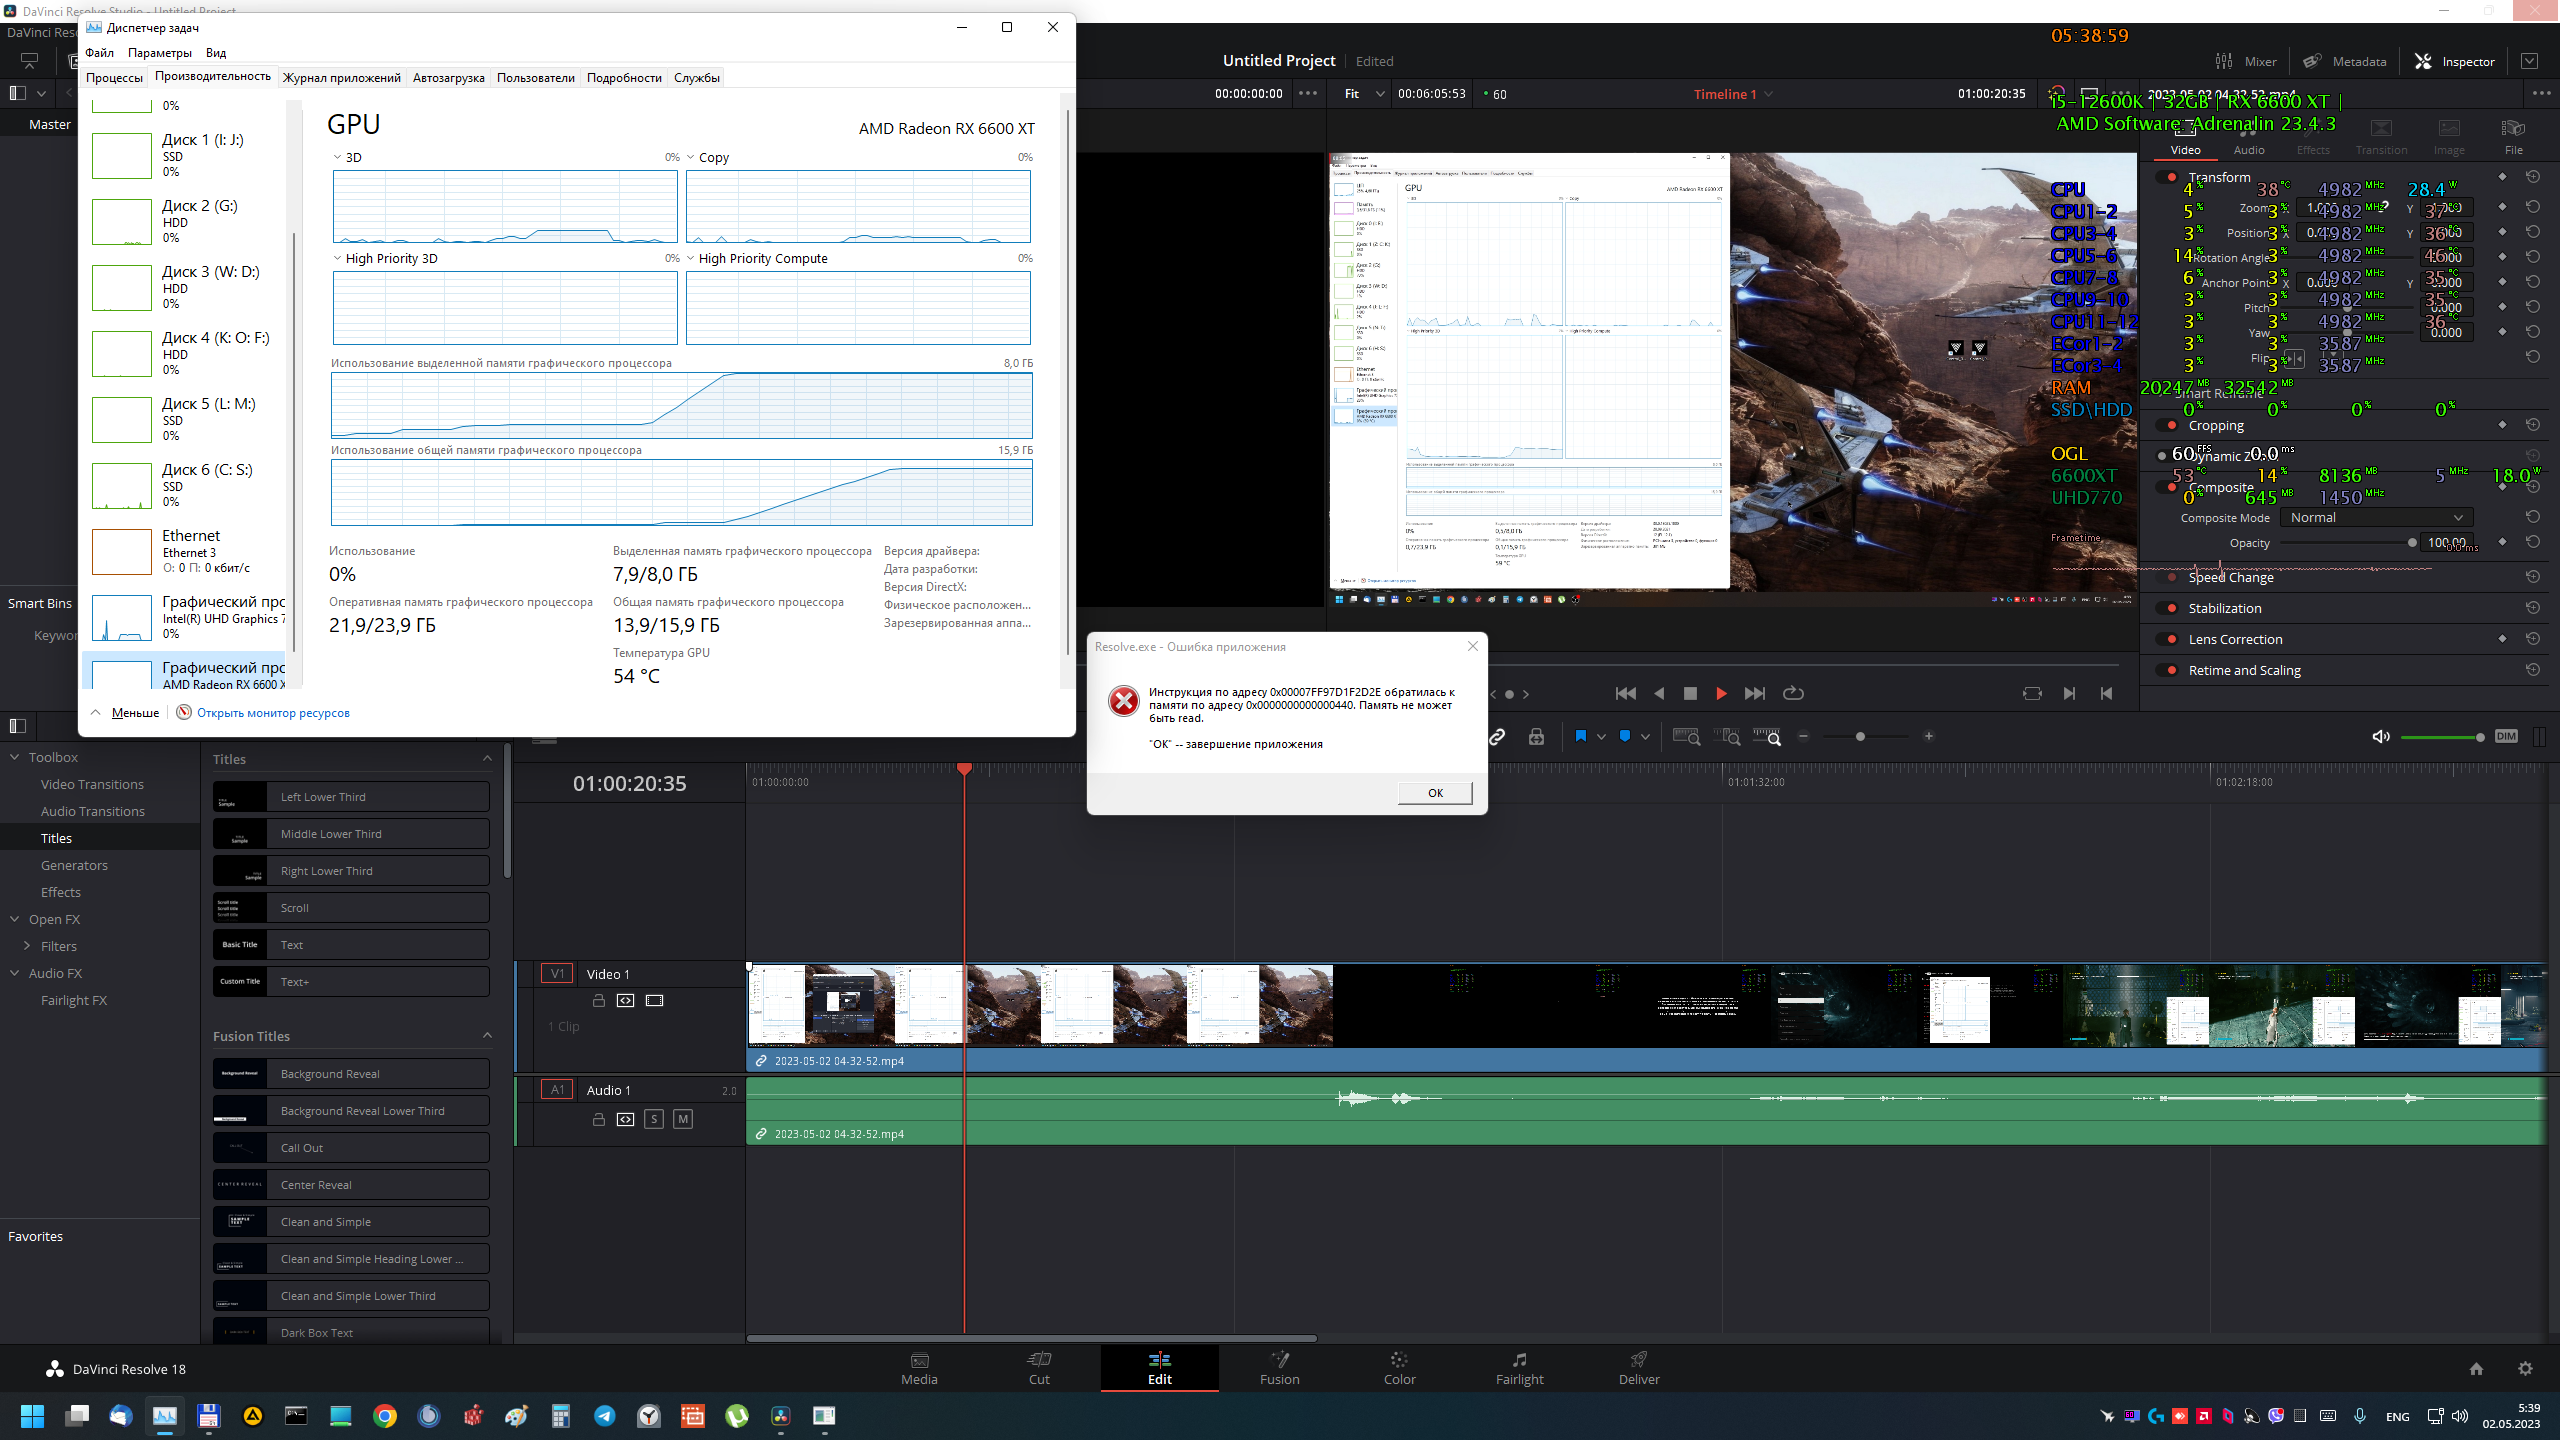Expand the Filters tree item
Image resolution: width=2560 pixels, height=1440 pixels.
coord(27,946)
